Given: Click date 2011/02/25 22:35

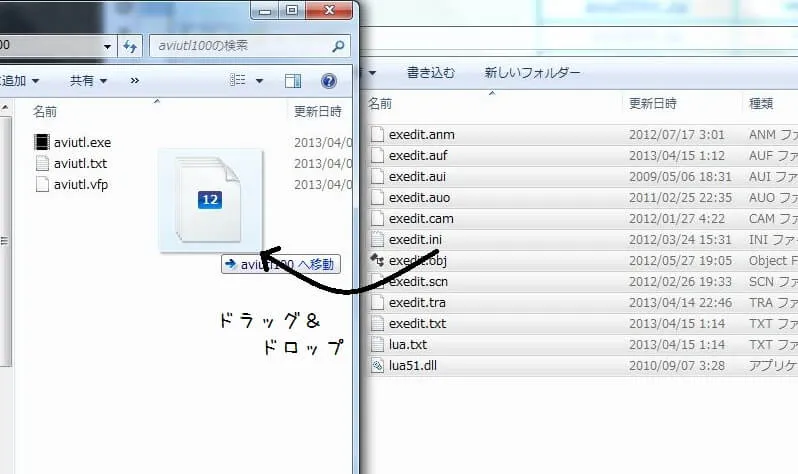Looking at the screenshot, I should 680,197.
